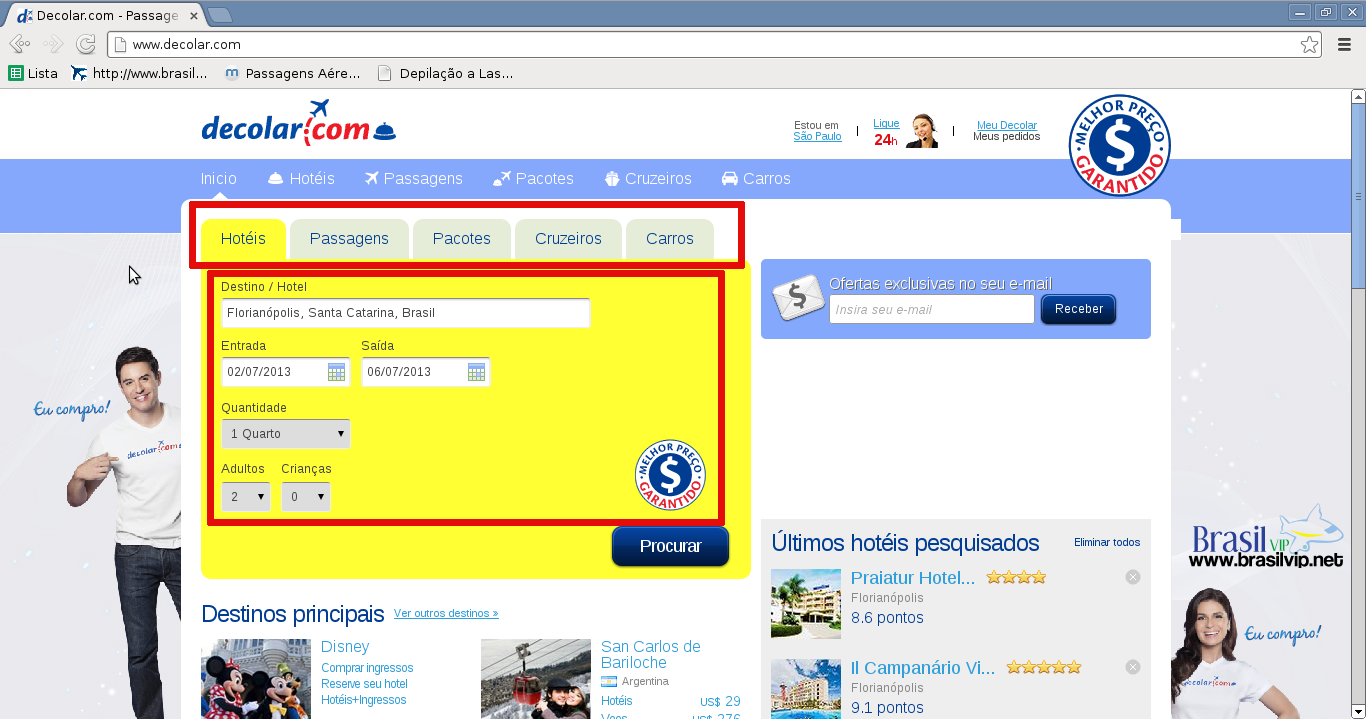The height and width of the screenshot is (720, 1366).
Task: Open San Carlos de Bariloche destination
Action: pos(651,655)
